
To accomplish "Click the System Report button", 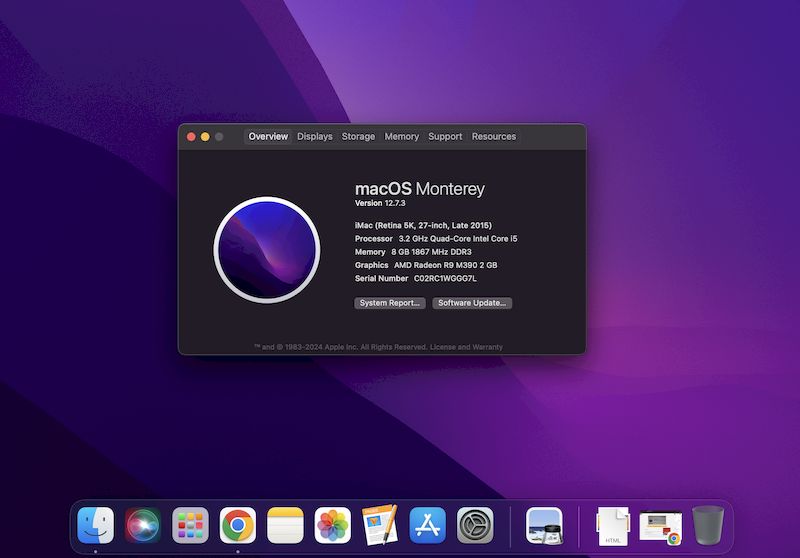I will [x=390, y=303].
